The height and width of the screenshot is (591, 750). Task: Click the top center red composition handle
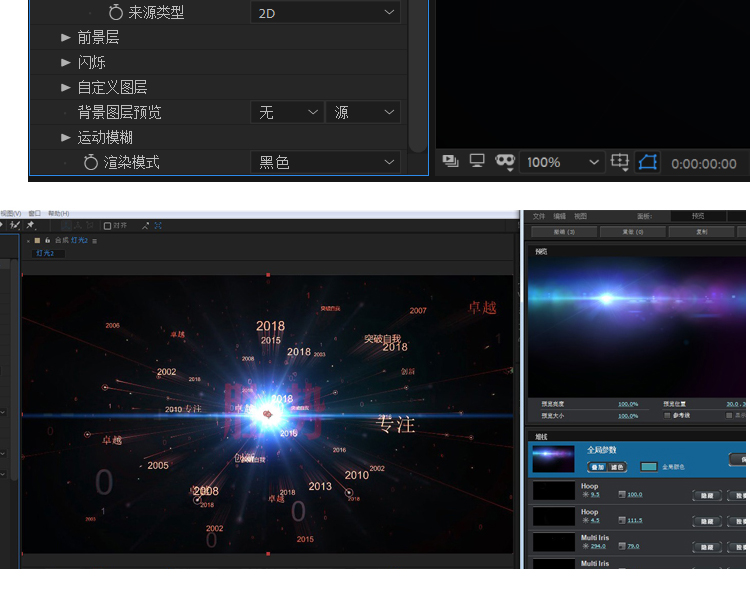point(268,275)
